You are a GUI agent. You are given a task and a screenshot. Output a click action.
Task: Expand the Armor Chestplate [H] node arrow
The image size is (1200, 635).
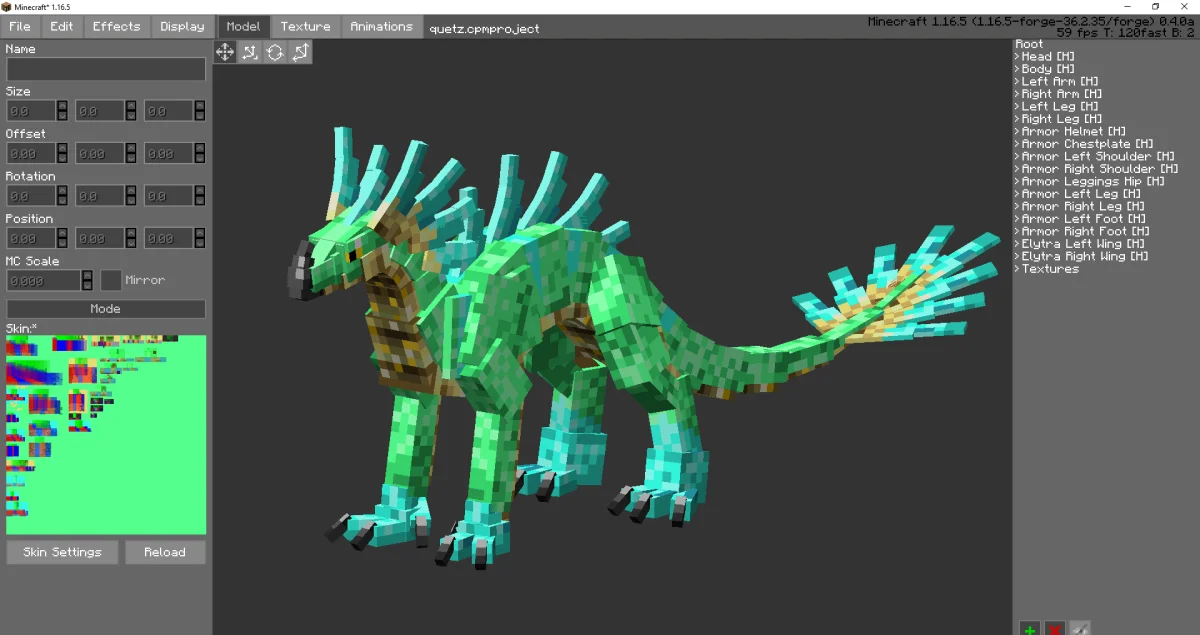pos(1017,144)
